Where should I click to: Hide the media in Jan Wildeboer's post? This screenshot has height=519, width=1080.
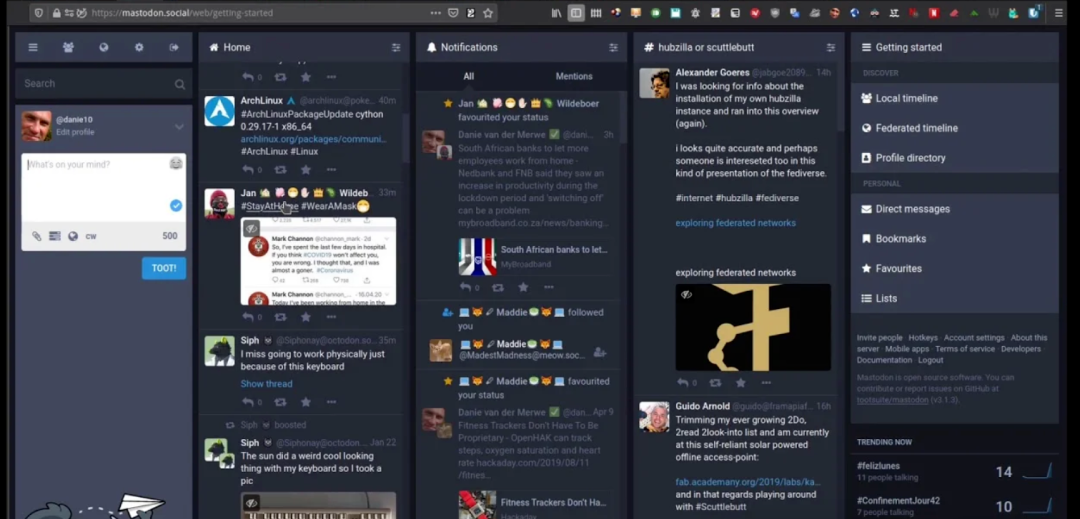tap(251, 228)
